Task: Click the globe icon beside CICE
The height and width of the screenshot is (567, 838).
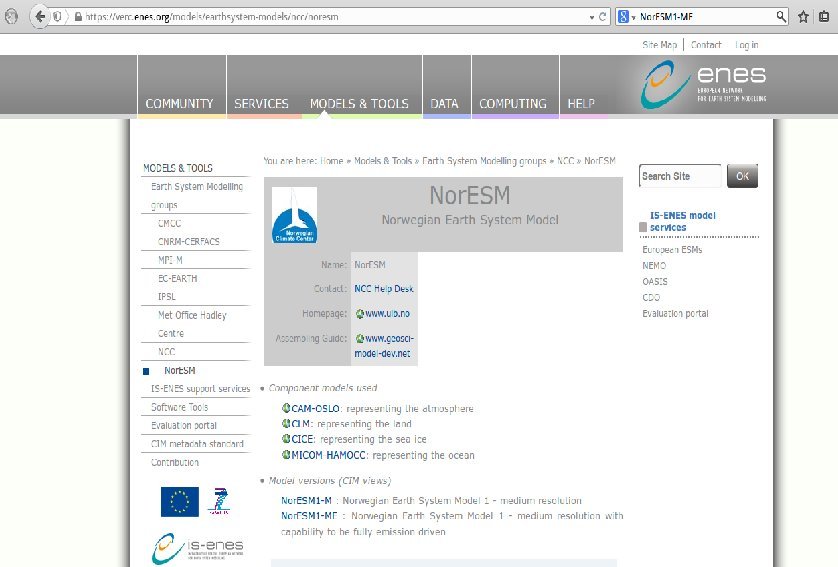Action: point(286,439)
